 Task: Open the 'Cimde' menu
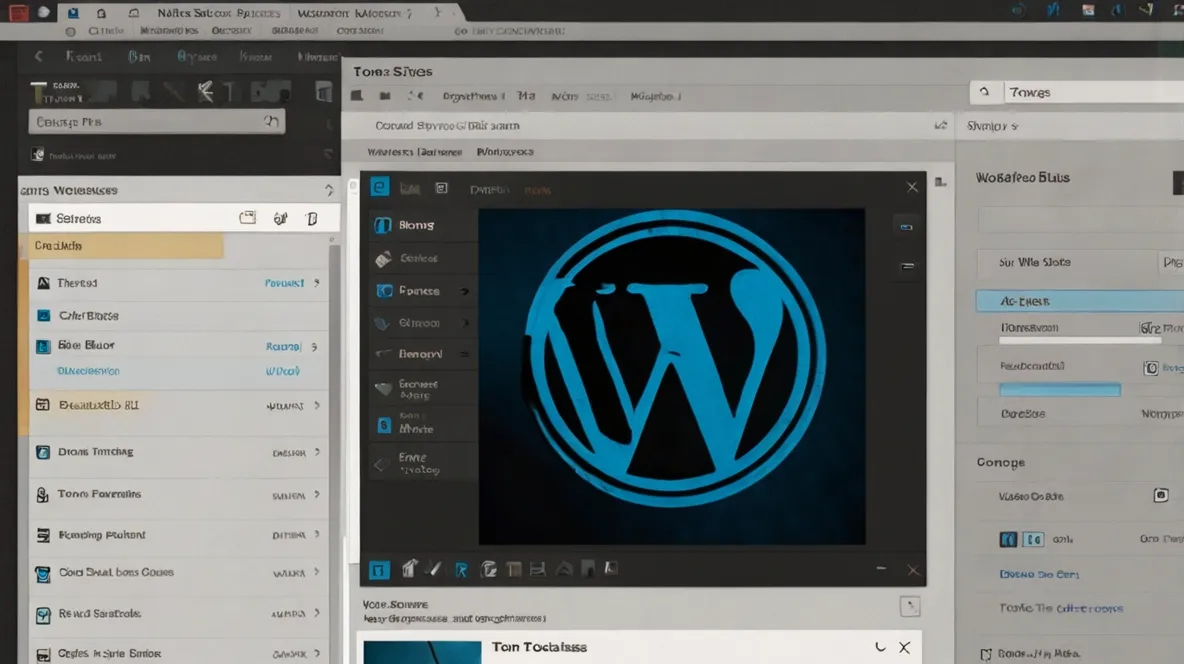tap(106, 31)
